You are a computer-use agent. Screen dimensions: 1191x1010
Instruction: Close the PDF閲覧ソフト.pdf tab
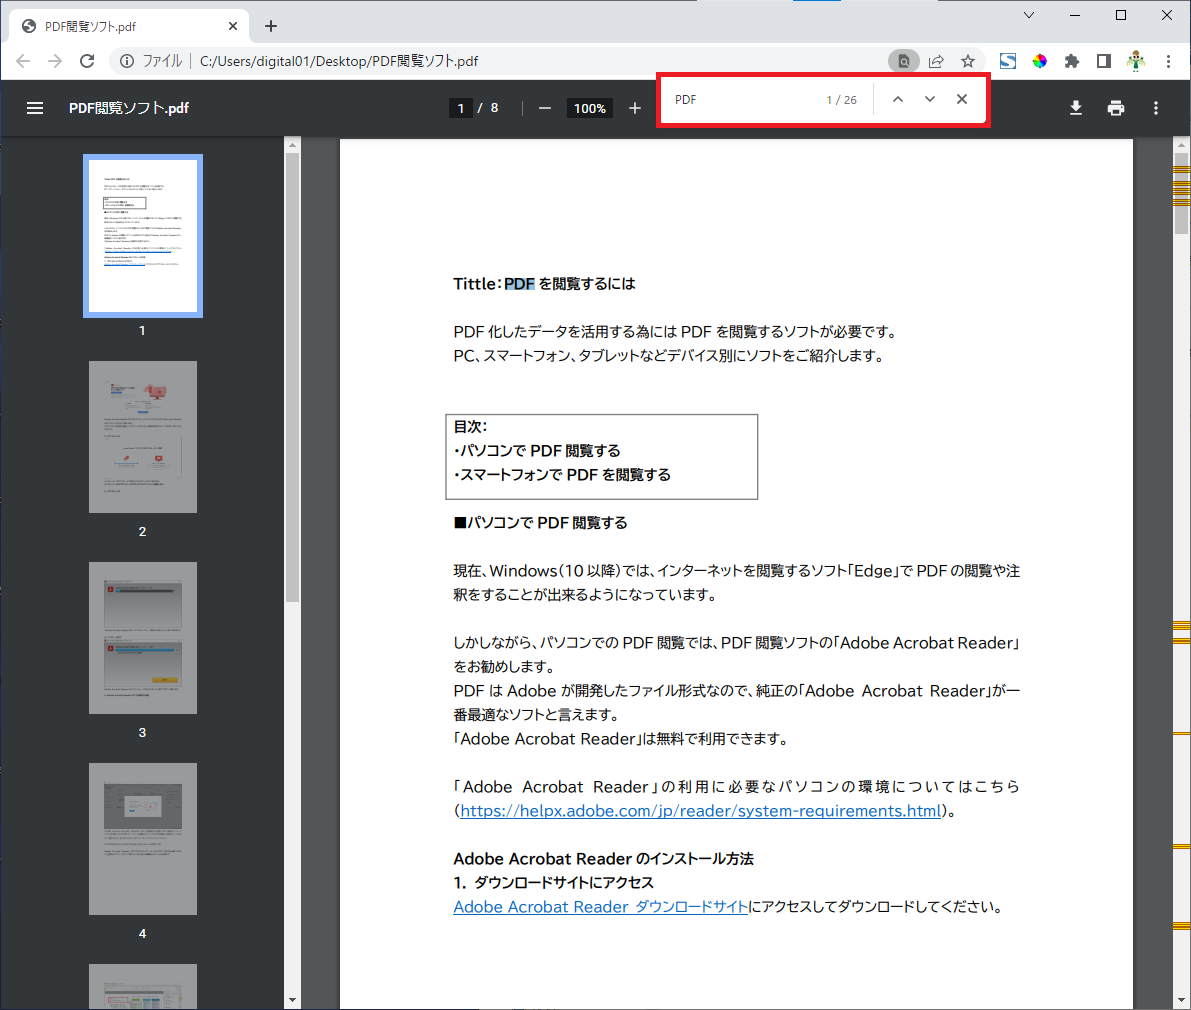233,27
